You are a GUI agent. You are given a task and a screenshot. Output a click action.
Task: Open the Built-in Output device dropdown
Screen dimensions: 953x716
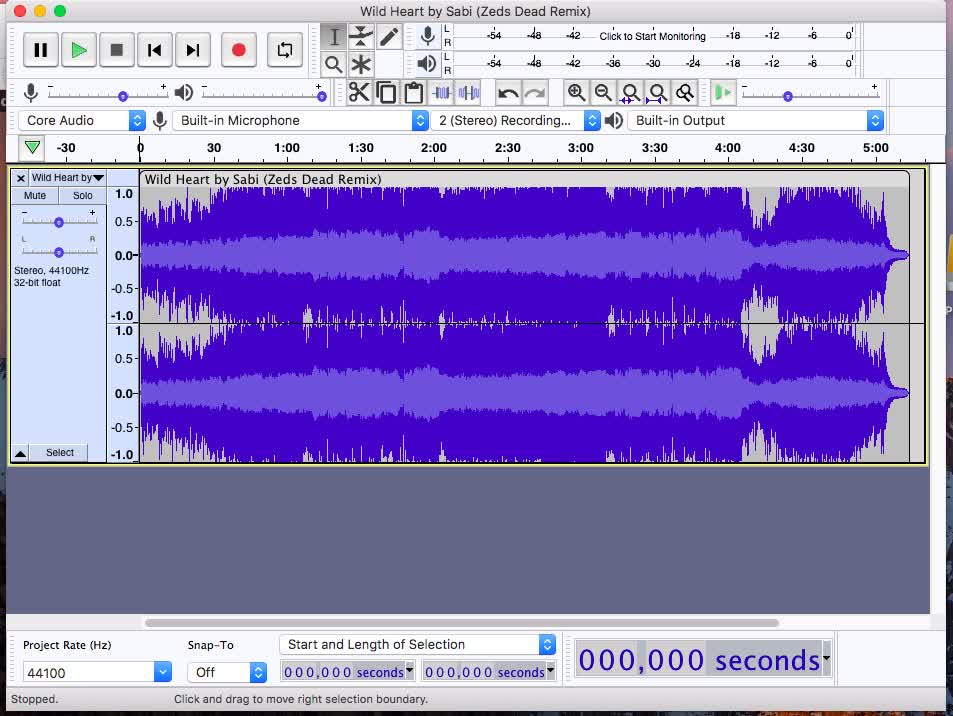pyautogui.click(x=755, y=120)
